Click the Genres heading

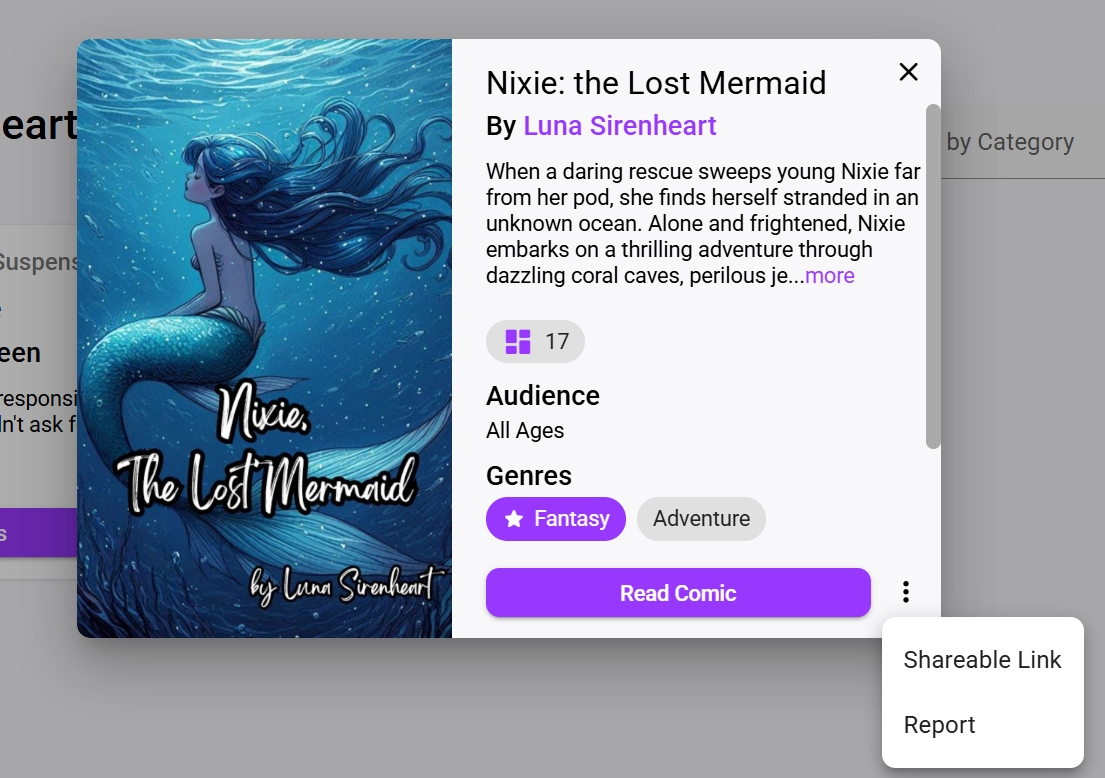529,476
